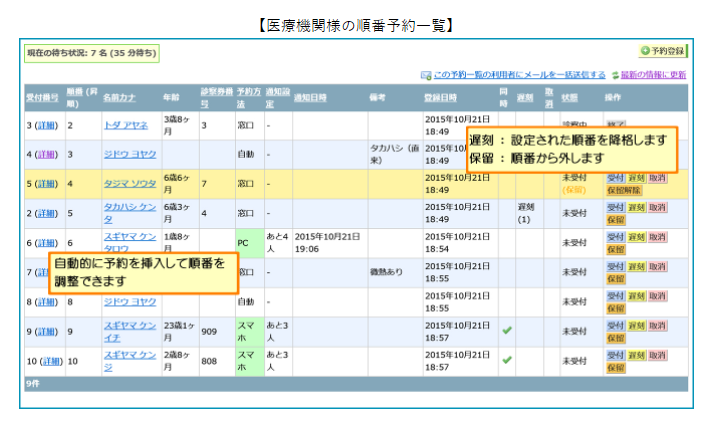Open 詳細 link for reception number 8
The width and height of the screenshot is (716, 426).
tap(46, 302)
